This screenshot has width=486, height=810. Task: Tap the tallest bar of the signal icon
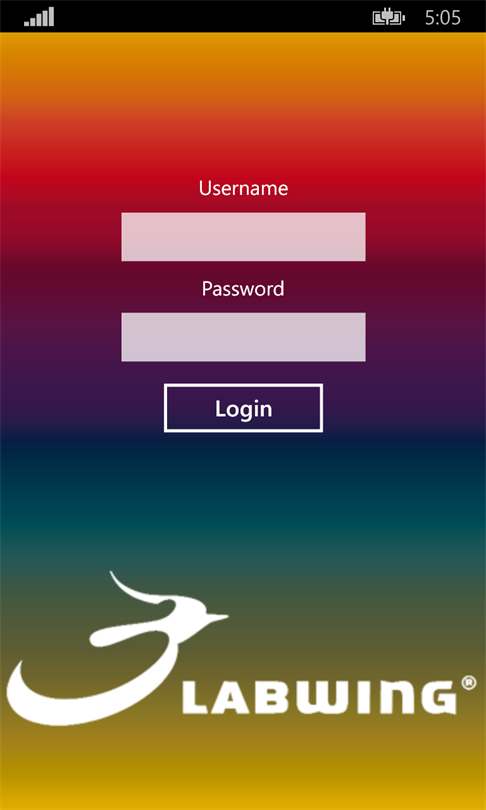point(51,17)
